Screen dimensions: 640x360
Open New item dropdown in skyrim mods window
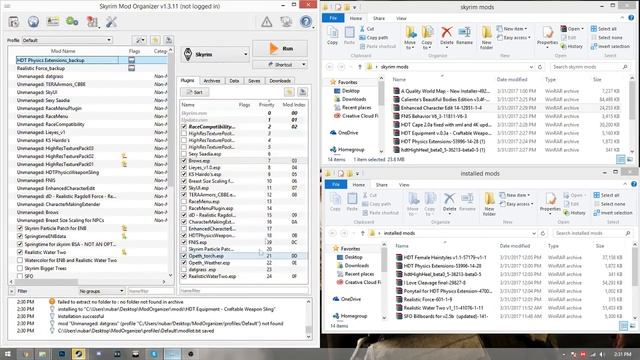click(512, 29)
